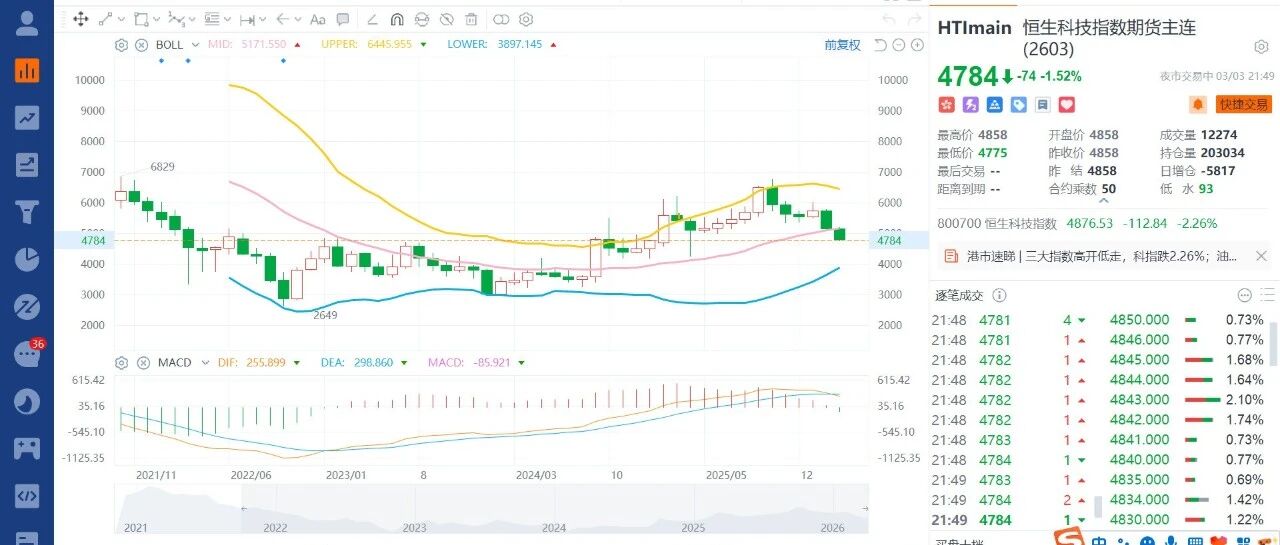Zoom in chart with plus circle icon
The height and width of the screenshot is (545, 1280).
click(915, 45)
